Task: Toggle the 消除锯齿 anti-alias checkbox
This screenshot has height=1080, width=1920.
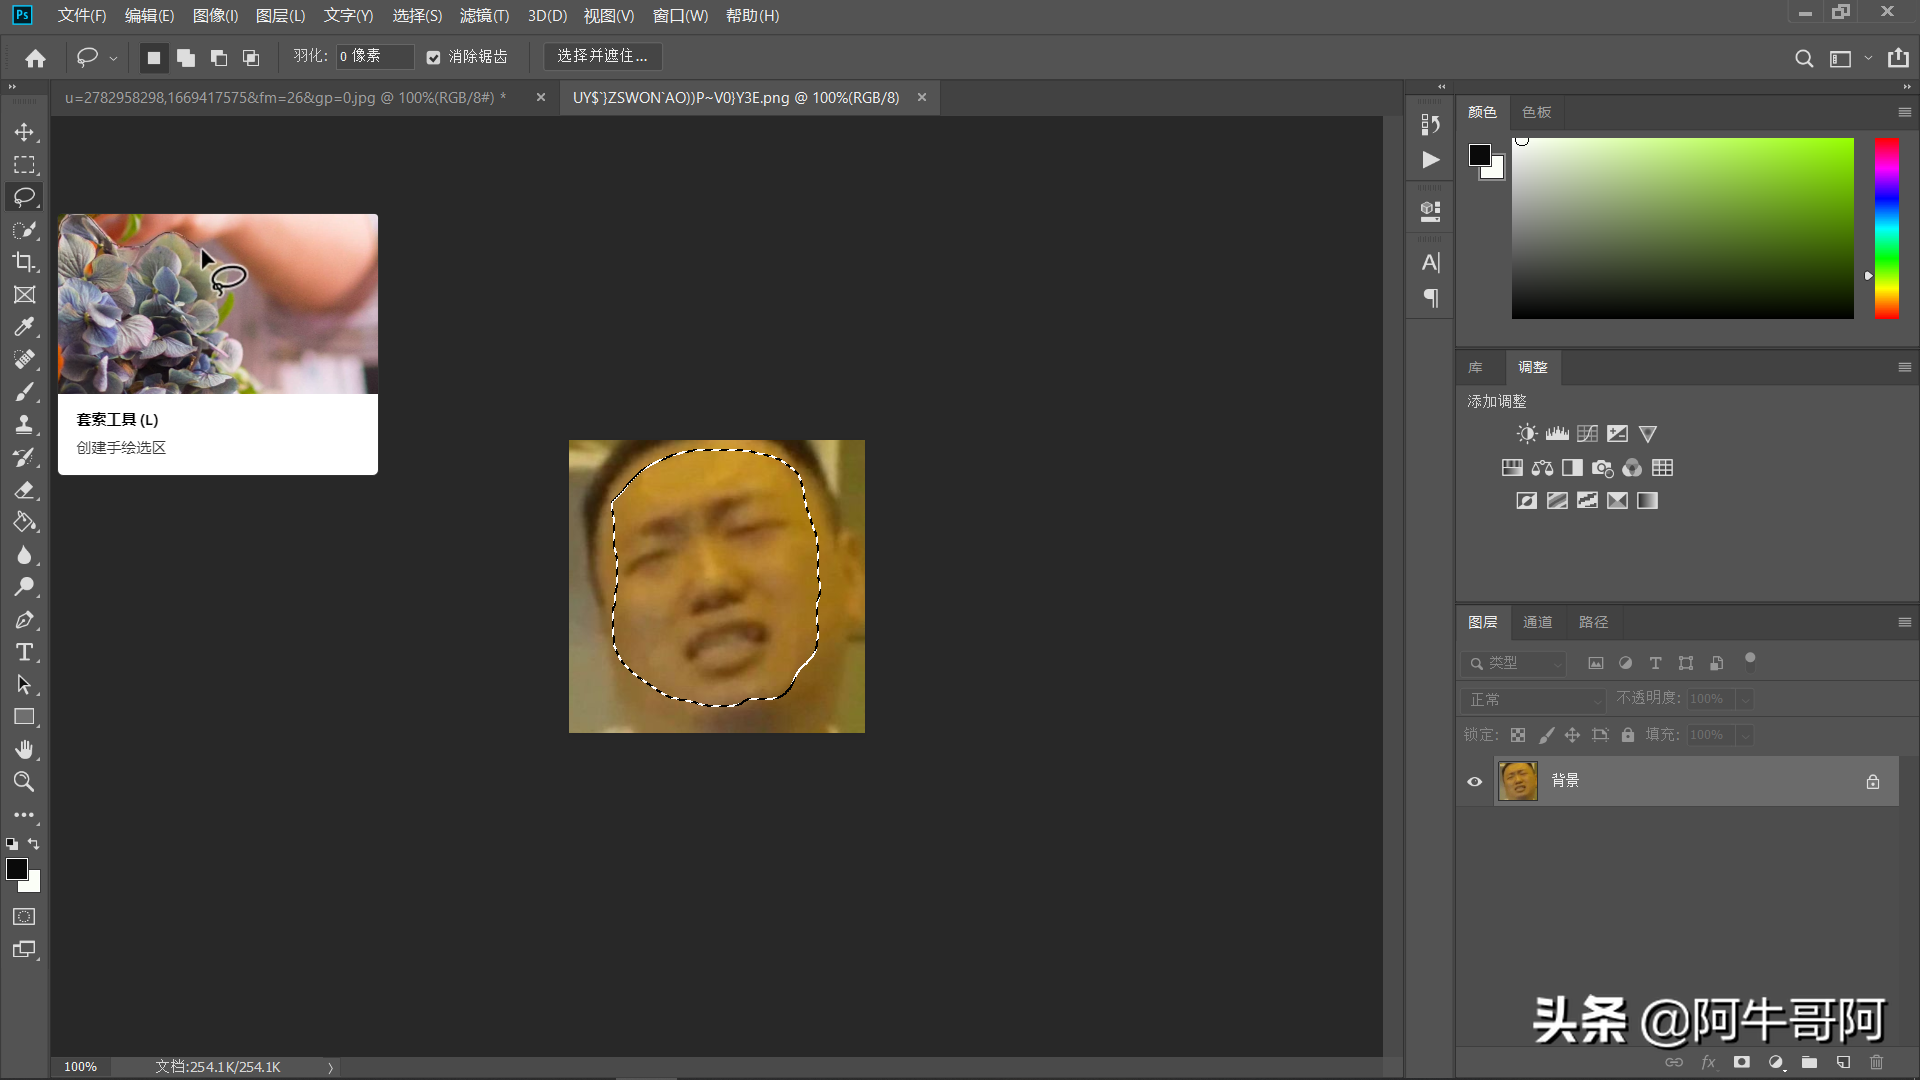Action: tap(433, 57)
